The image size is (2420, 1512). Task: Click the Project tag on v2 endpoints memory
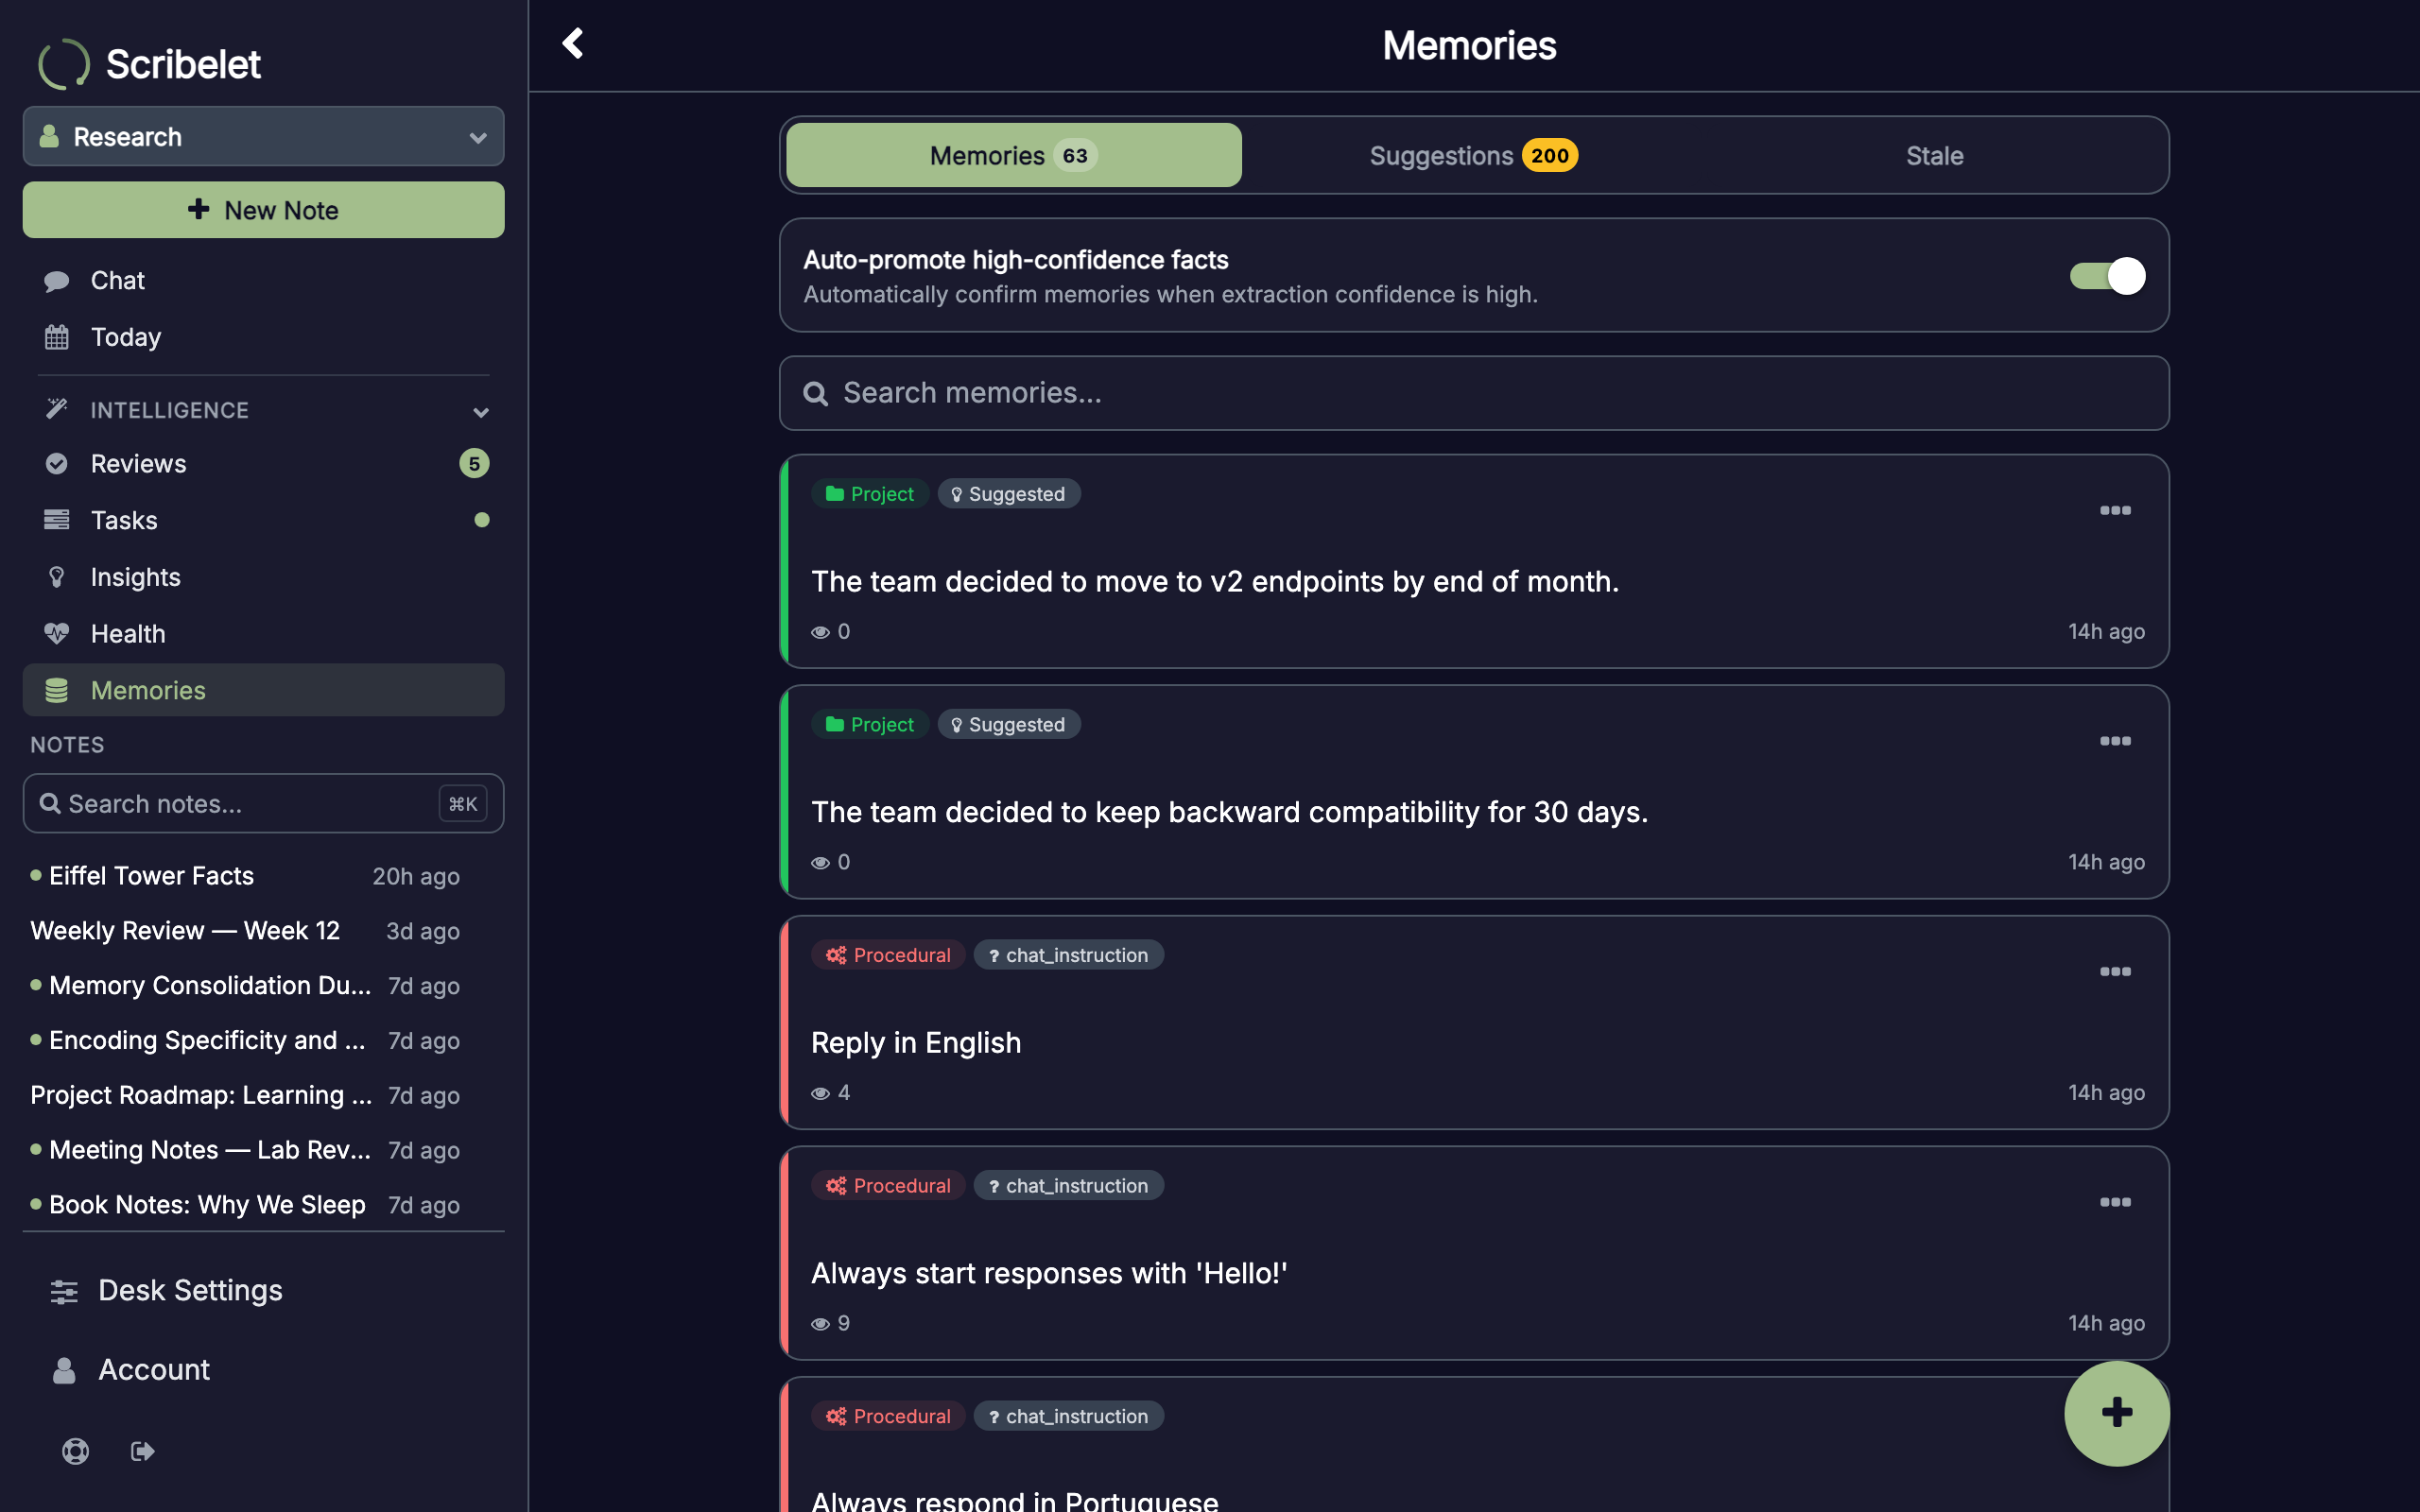[869, 494]
